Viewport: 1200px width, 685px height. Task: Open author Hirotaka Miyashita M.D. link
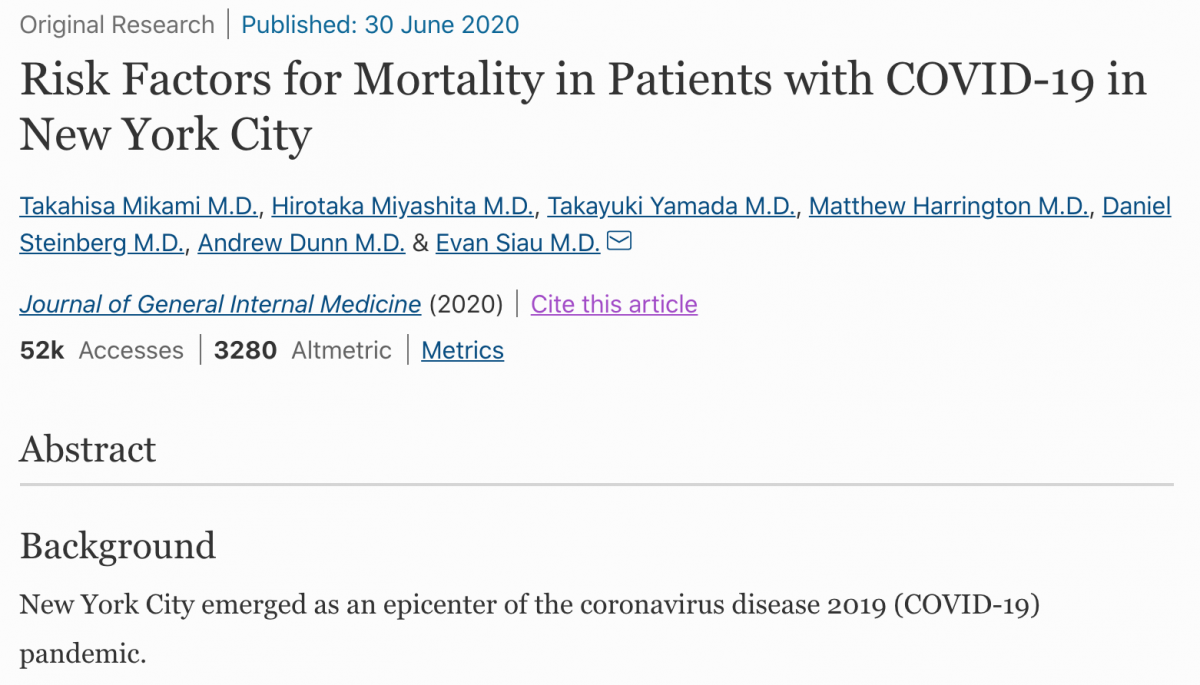tap(405, 207)
